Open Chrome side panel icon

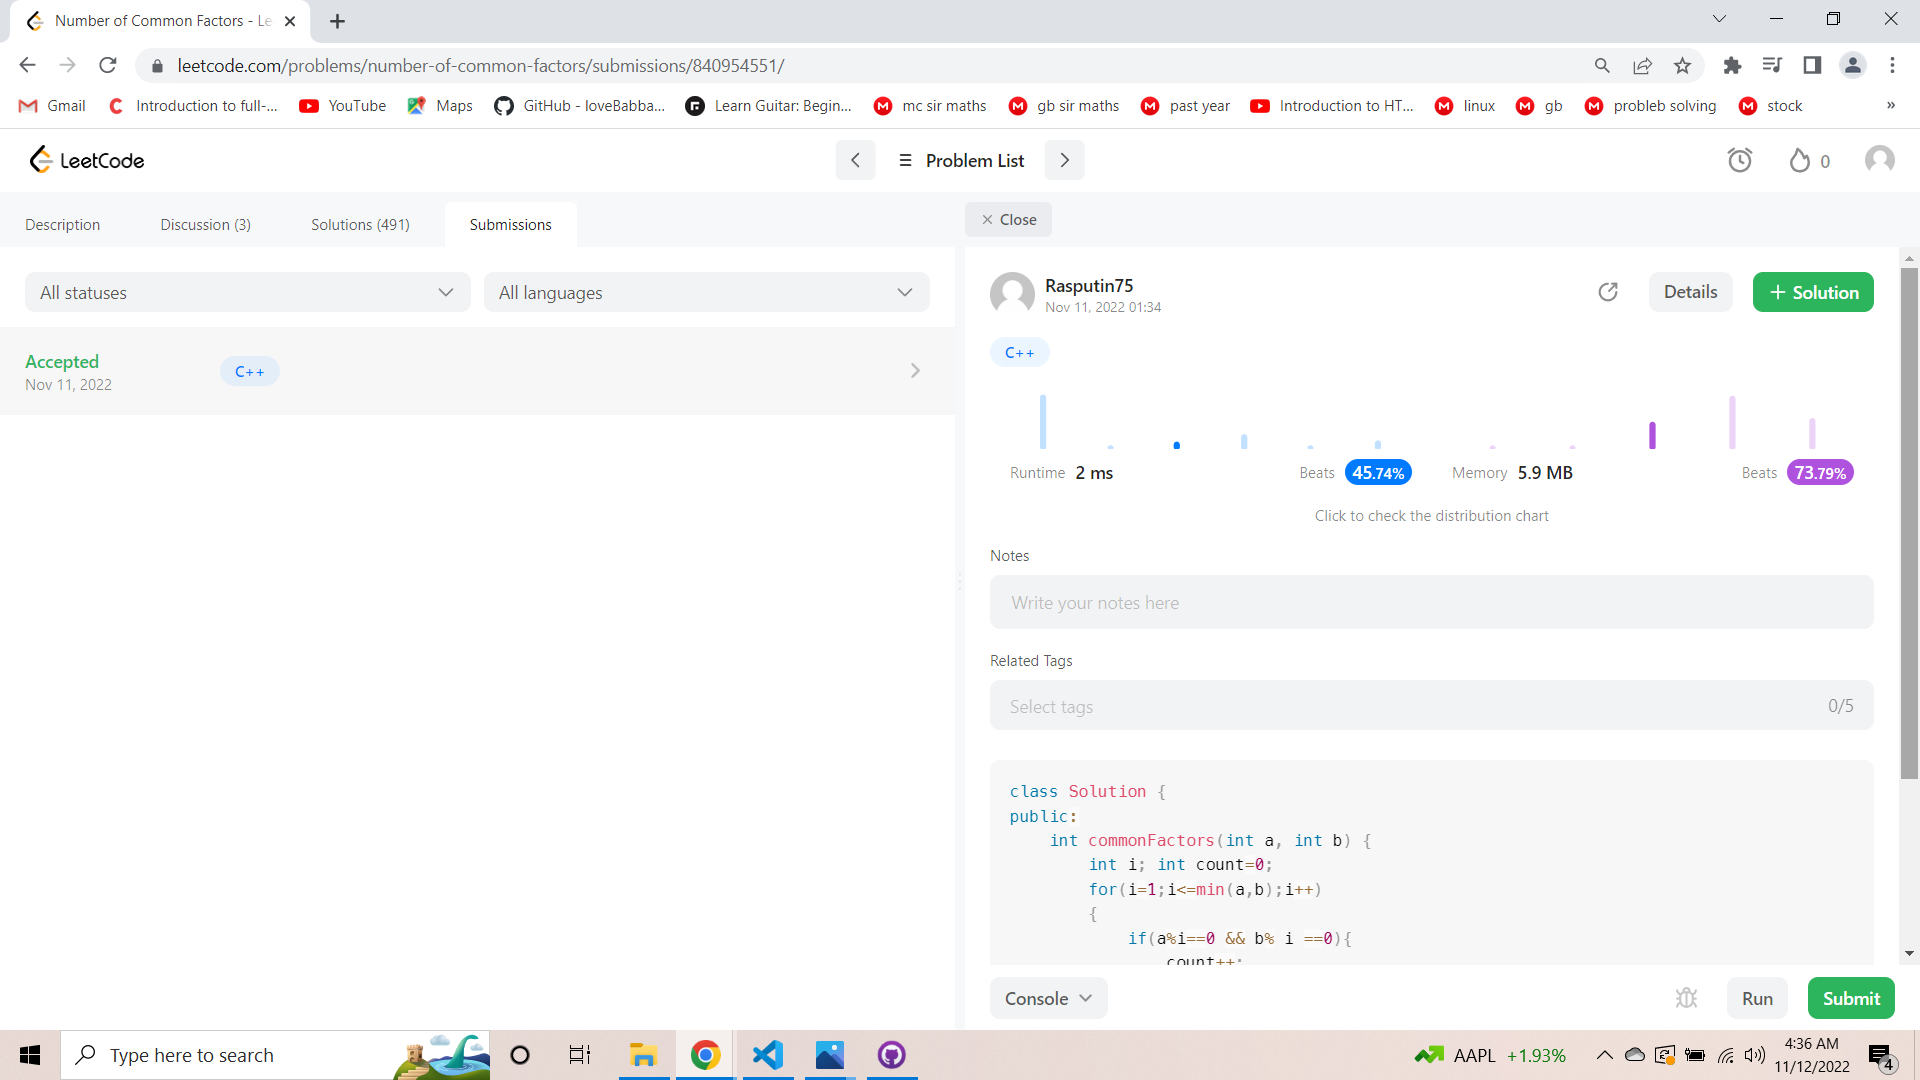point(1812,65)
